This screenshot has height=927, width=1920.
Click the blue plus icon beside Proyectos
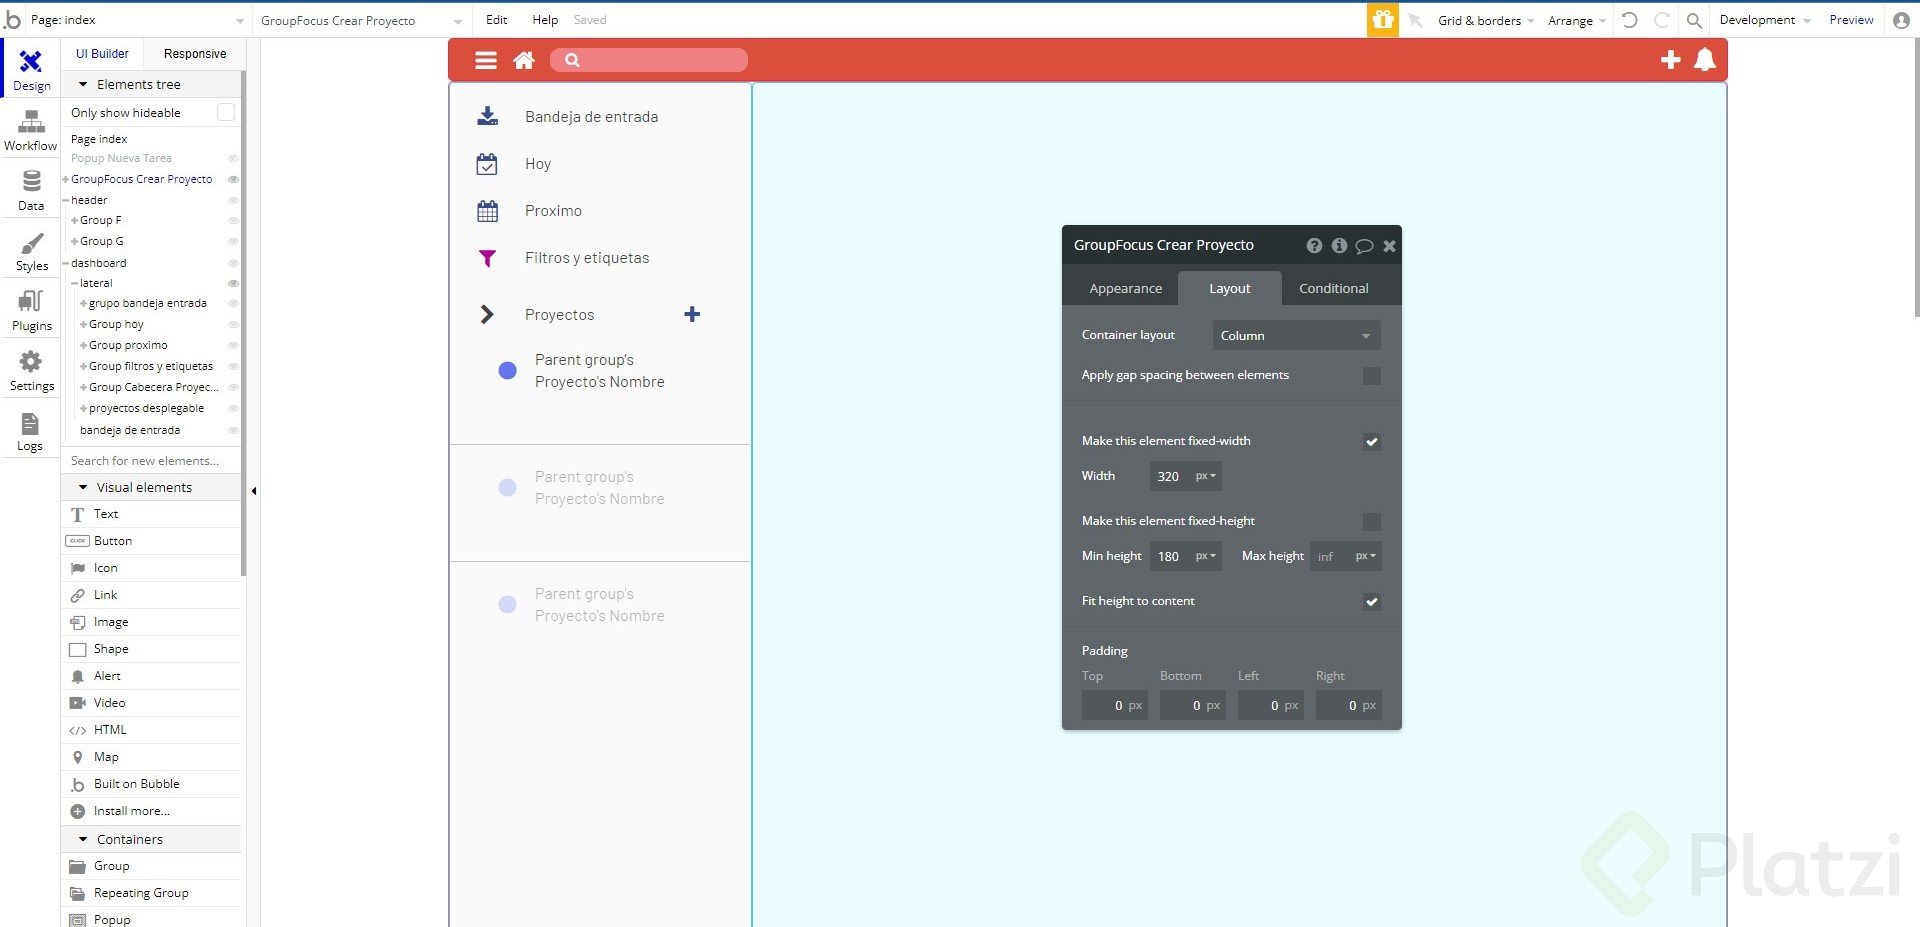click(692, 314)
